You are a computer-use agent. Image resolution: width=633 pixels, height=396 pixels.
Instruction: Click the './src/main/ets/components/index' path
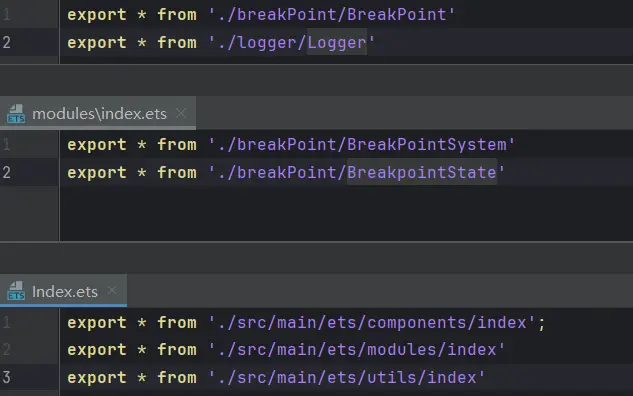pyautogui.click(x=371, y=323)
